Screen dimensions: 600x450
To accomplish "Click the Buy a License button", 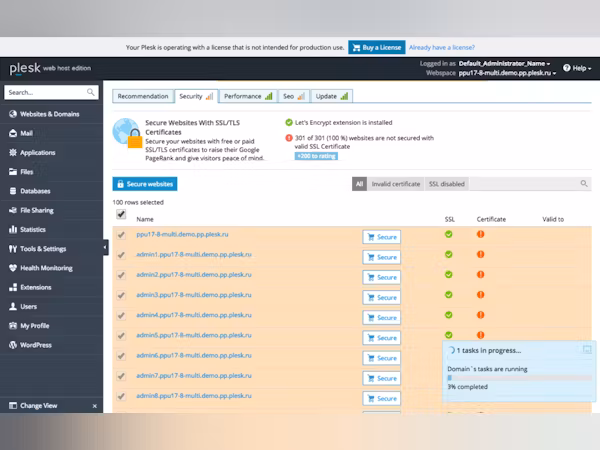I will 377,47.
